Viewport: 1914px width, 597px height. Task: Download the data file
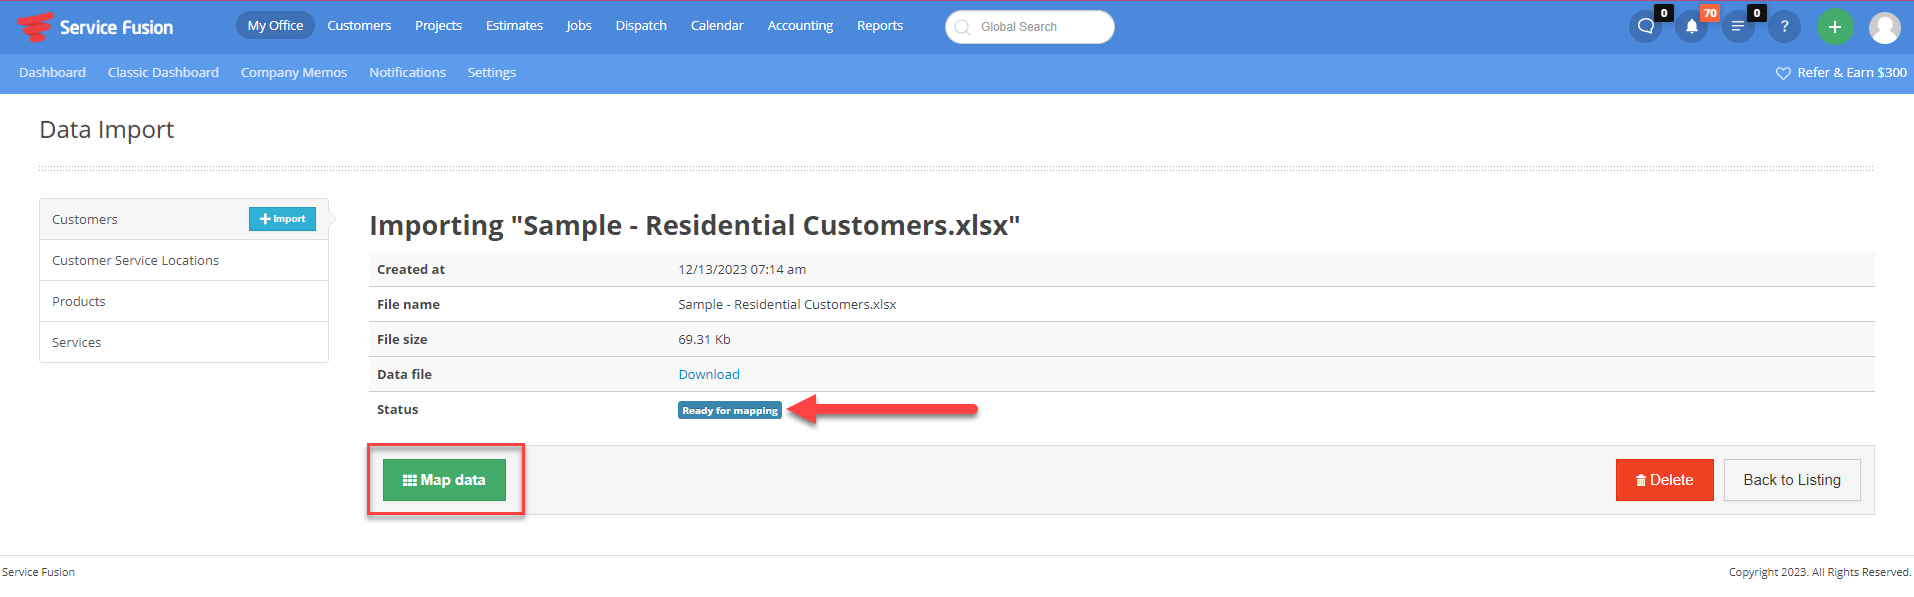click(x=709, y=375)
